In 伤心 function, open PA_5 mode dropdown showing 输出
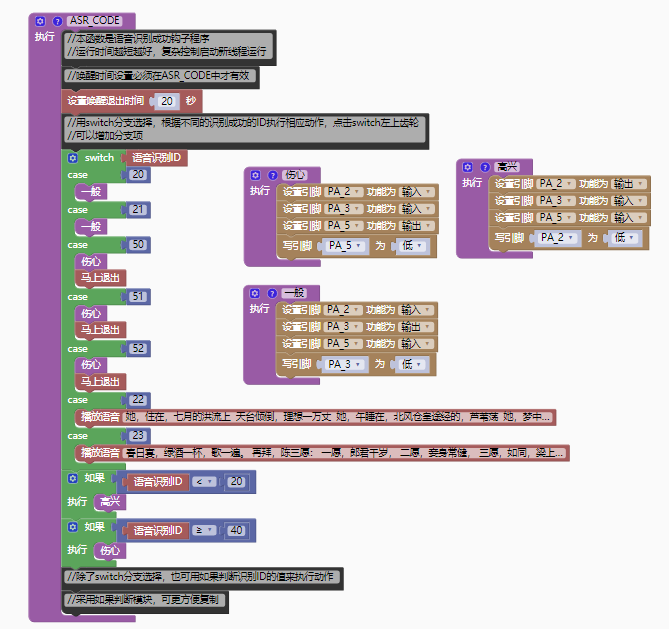669x629 pixels. (x=416, y=226)
